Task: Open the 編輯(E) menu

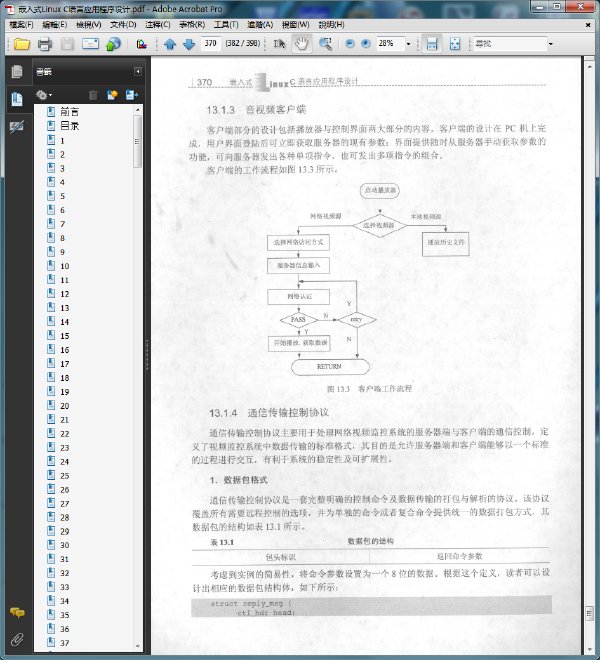Action: click(x=55, y=25)
